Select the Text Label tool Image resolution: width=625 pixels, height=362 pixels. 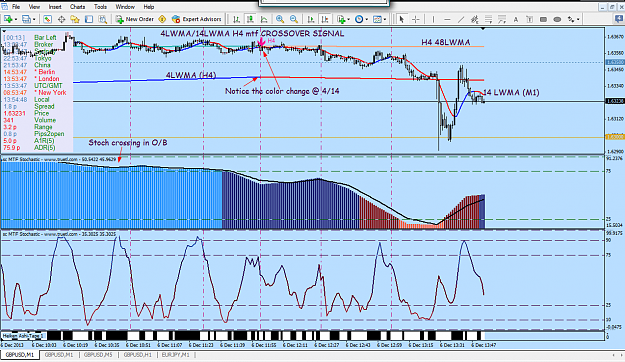[x=529, y=19]
